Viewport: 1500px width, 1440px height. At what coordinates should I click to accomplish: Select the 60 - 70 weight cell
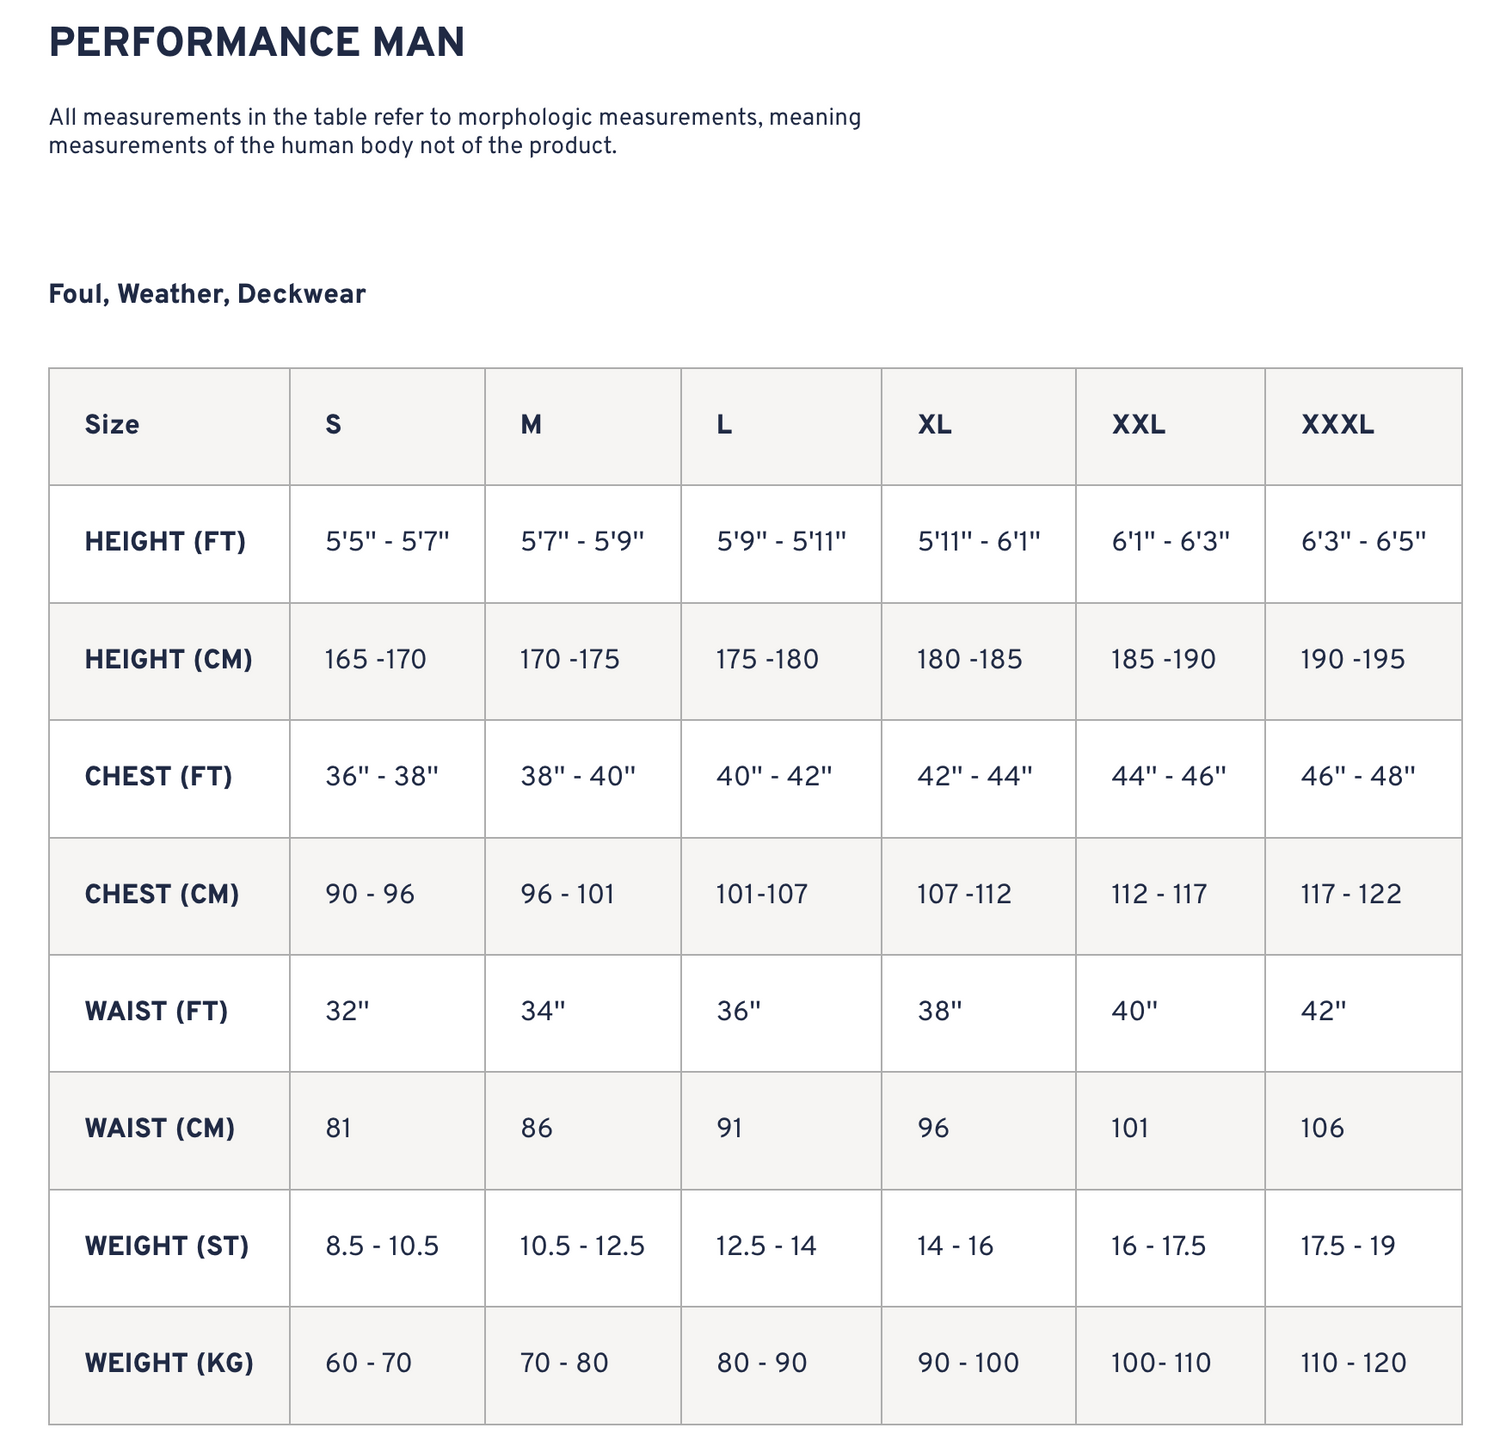coord(368,1363)
